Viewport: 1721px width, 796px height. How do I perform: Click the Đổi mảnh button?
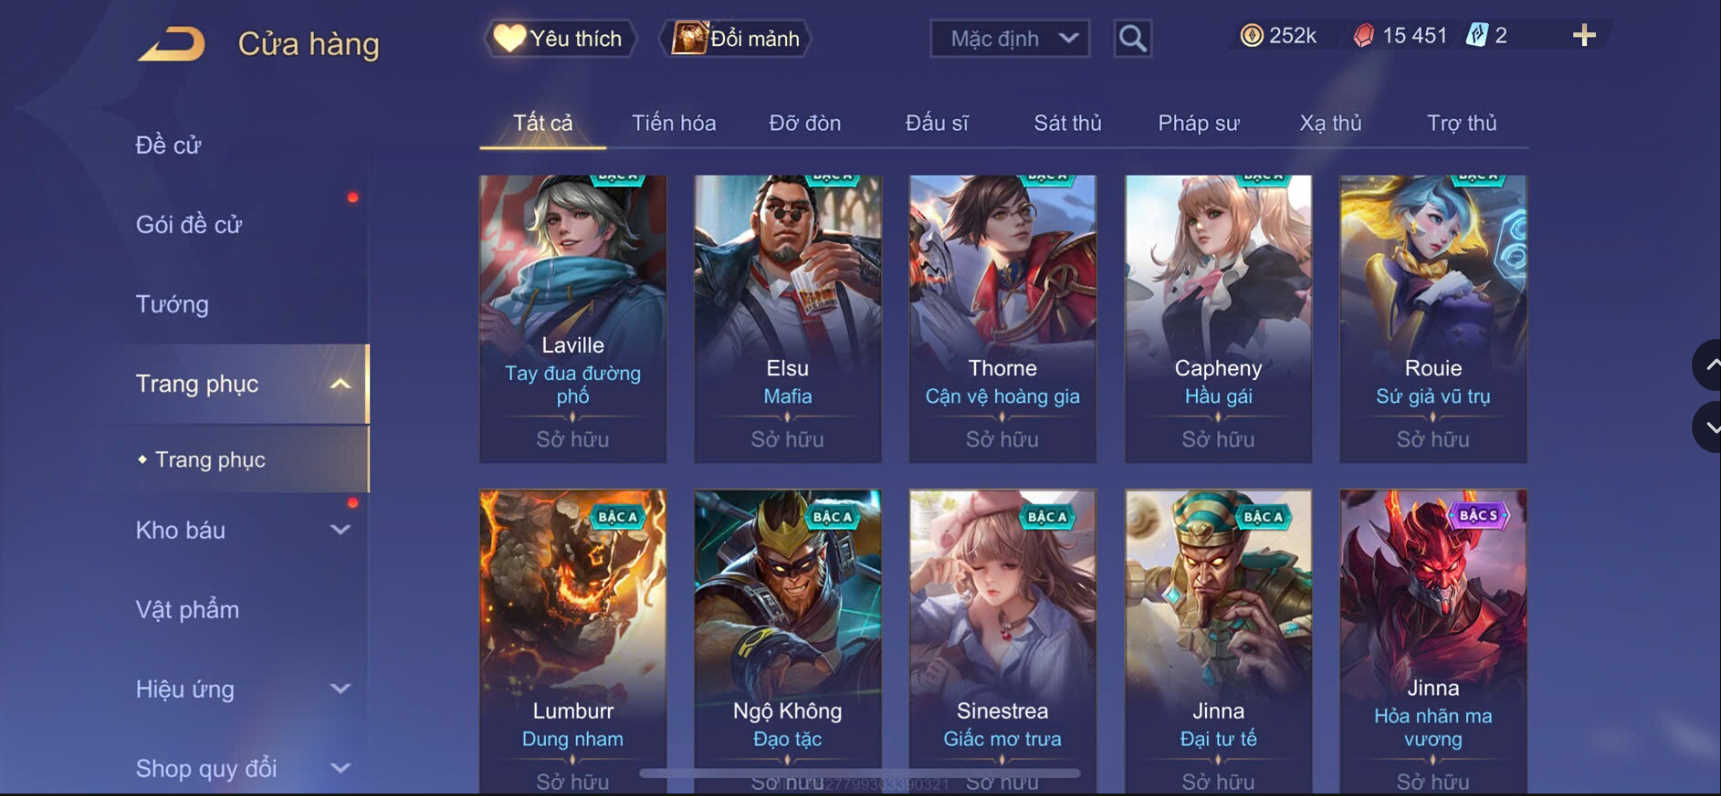click(x=735, y=38)
